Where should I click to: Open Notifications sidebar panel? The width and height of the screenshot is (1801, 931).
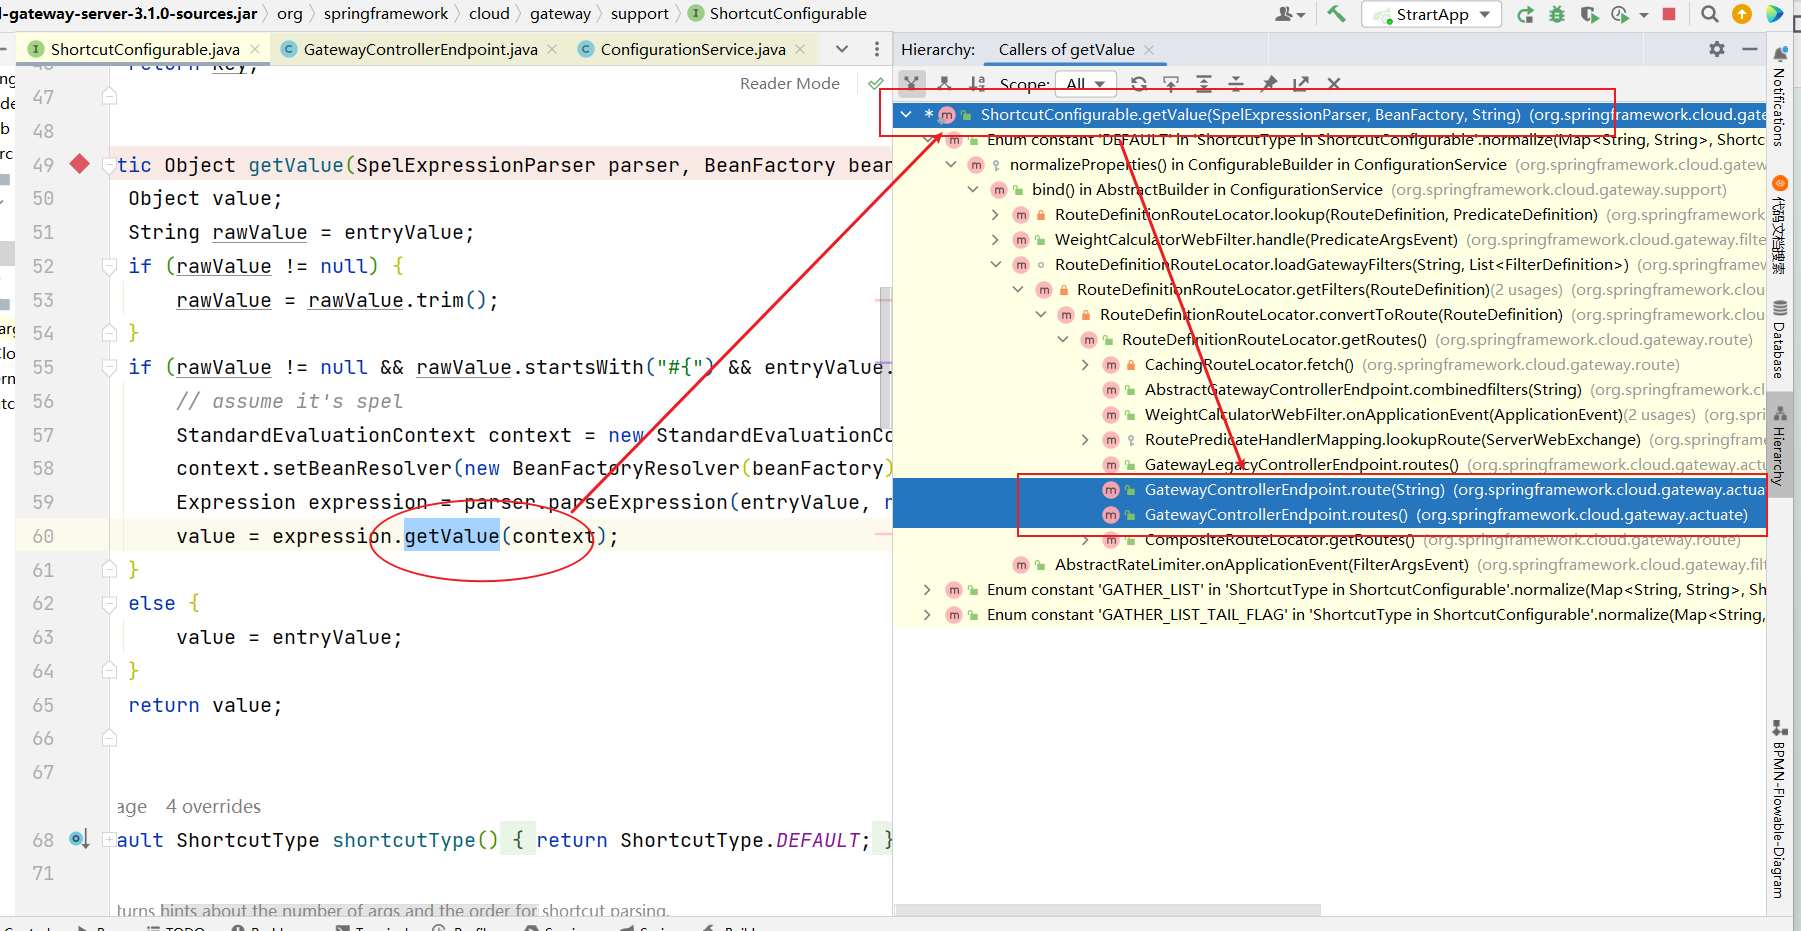1779,98
